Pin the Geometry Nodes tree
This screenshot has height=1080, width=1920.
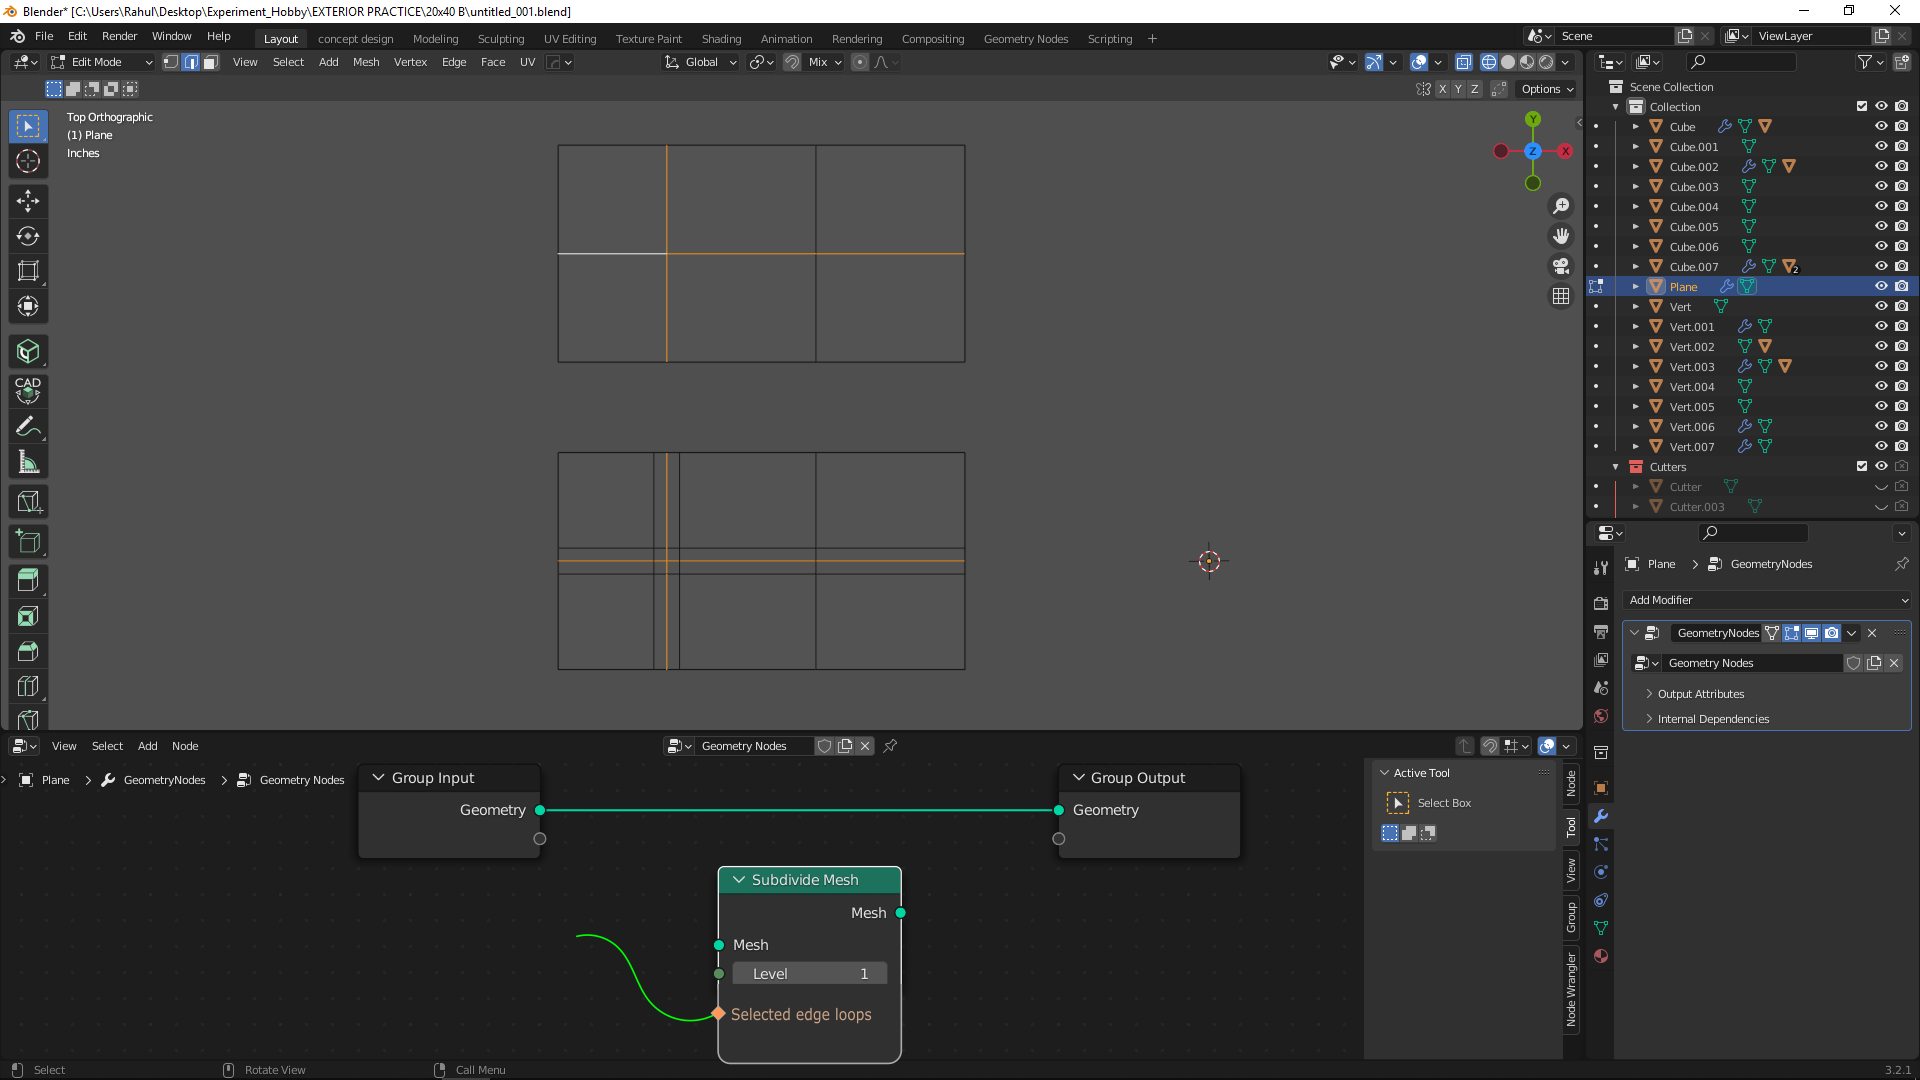tap(890, 746)
